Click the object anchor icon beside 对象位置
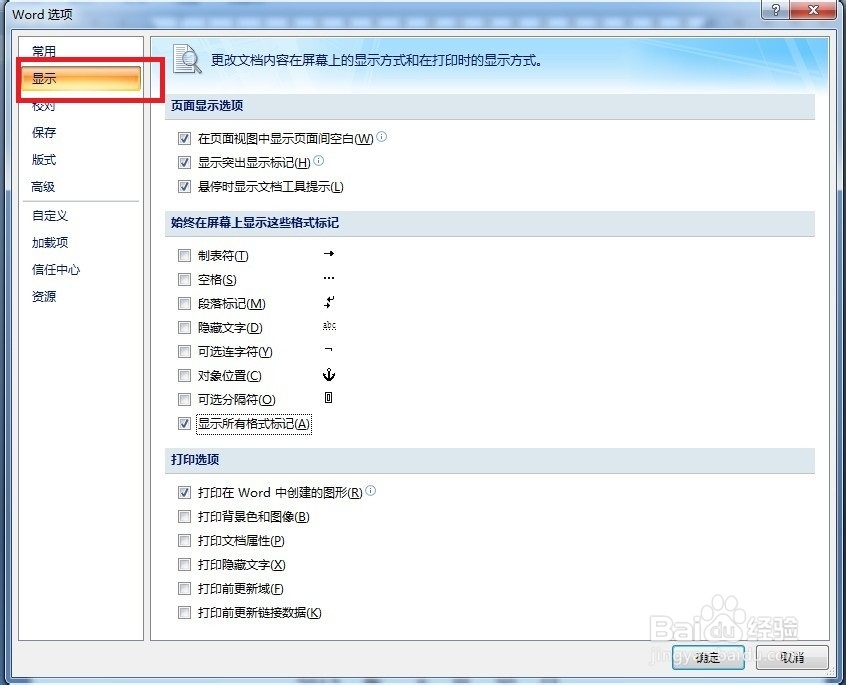The height and width of the screenshot is (685, 846). [x=330, y=375]
